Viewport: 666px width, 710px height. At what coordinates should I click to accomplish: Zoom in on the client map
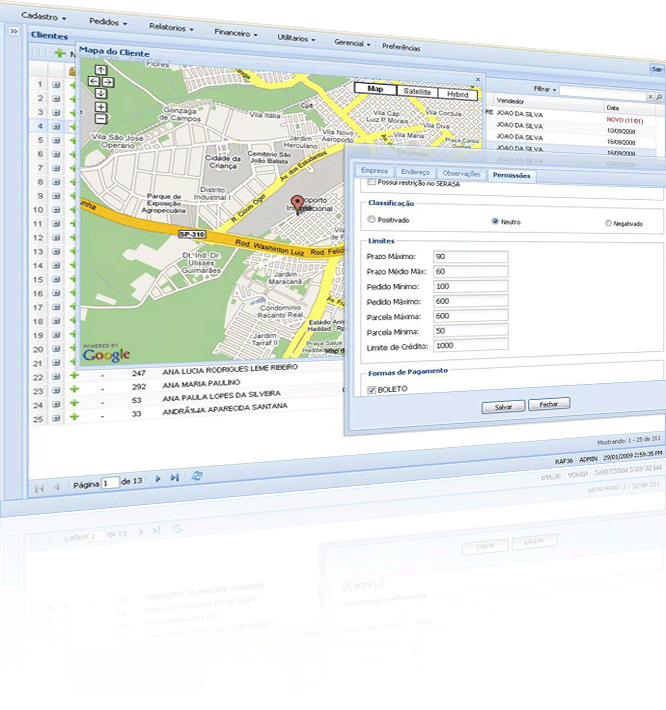point(101,106)
